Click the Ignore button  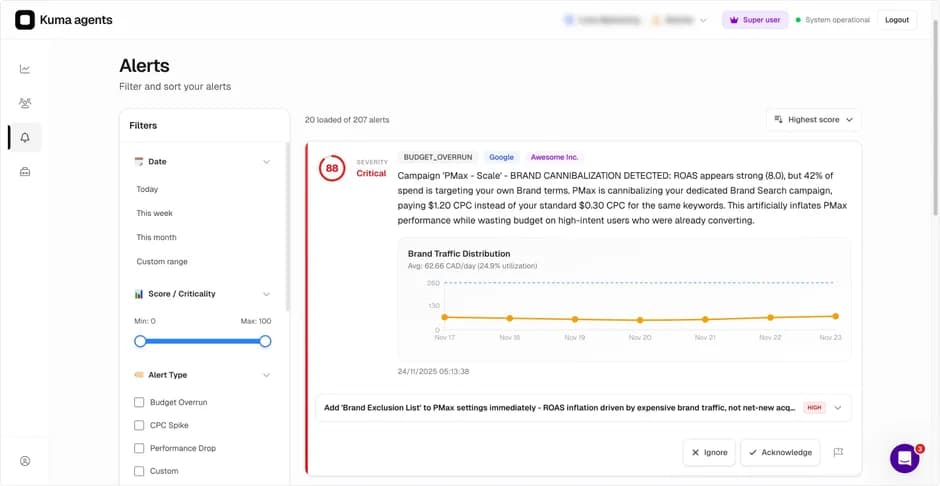(x=709, y=452)
